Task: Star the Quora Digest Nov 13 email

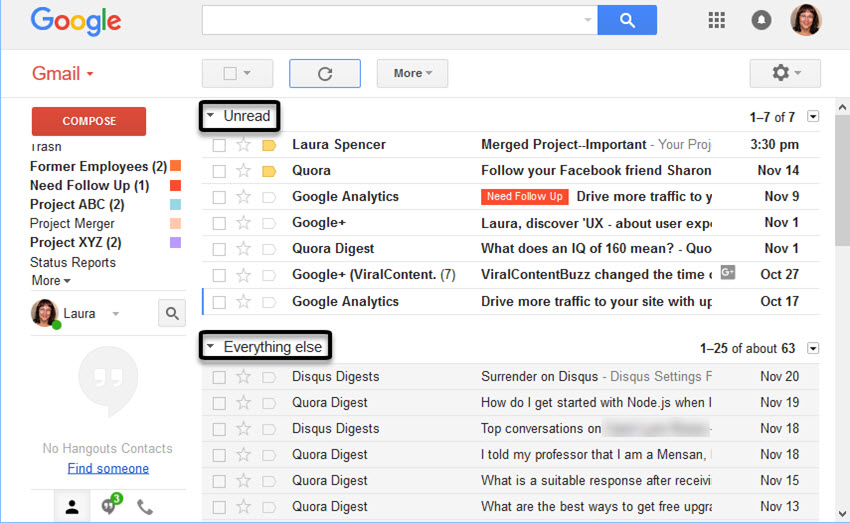Action: click(243, 507)
